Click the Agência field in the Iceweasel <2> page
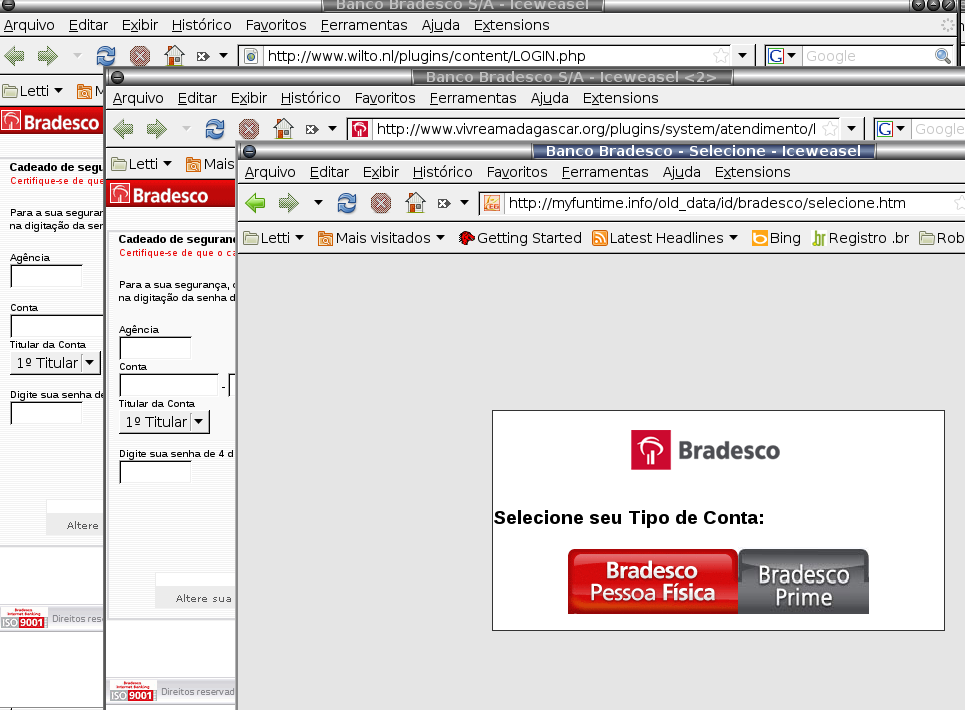Image resolution: width=965 pixels, height=710 pixels. tap(155, 348)
